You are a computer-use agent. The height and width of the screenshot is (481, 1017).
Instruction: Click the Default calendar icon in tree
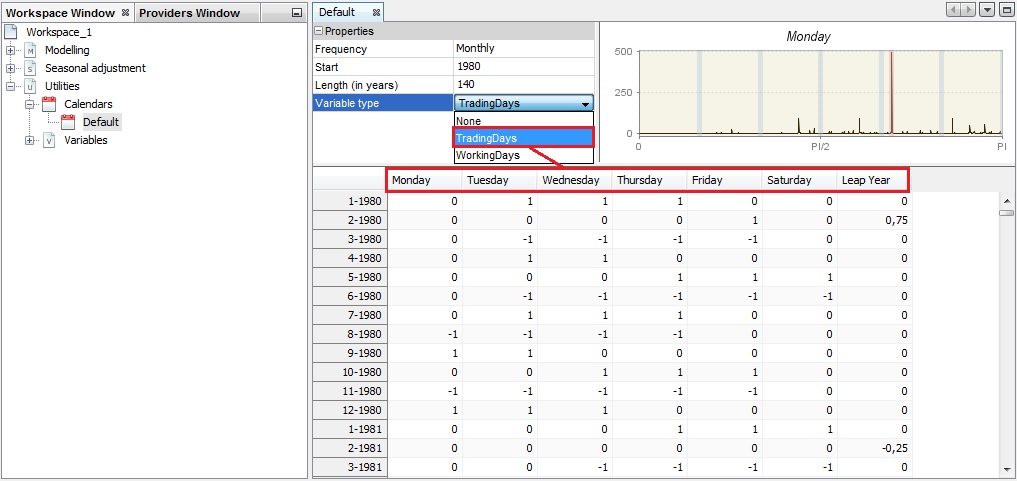click(x=68, y=122)
